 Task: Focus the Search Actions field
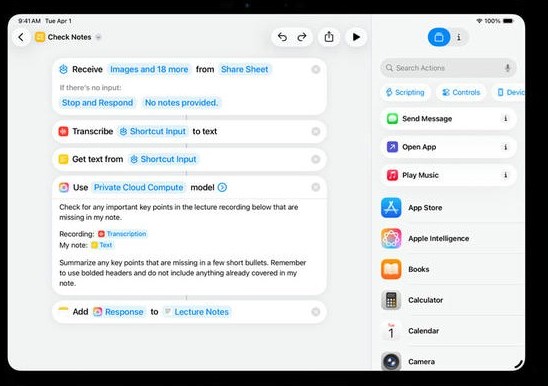448,68
